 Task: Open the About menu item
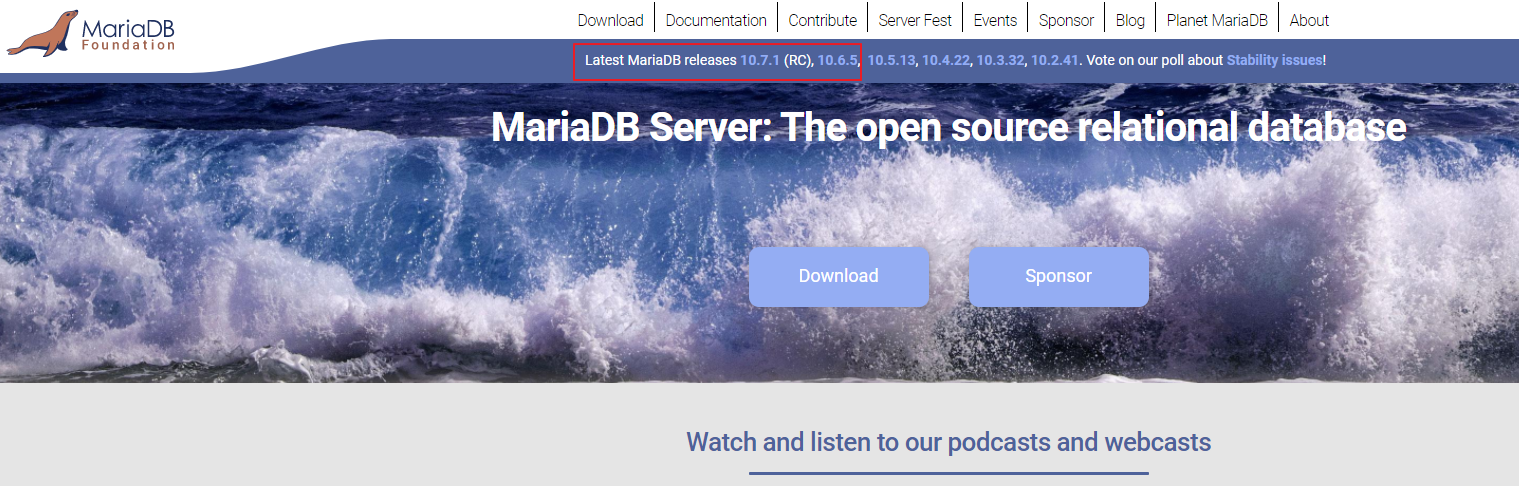click(1309, 20)
